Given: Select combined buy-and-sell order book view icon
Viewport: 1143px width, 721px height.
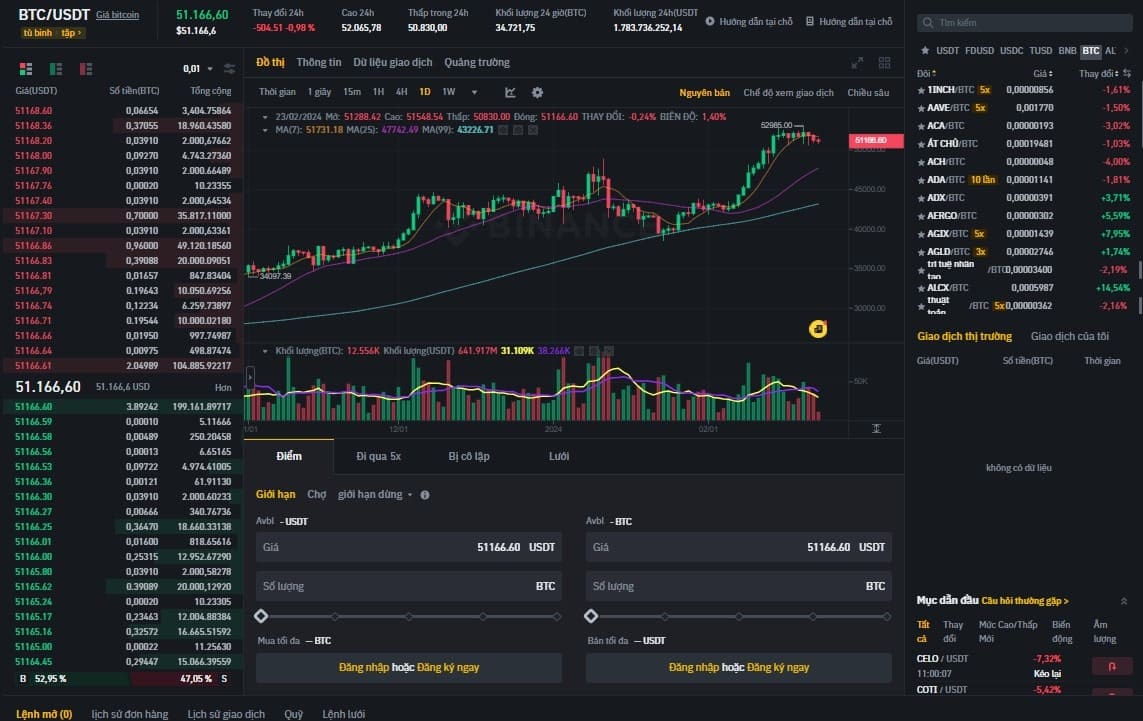Looking at the screenshot, I should pyautogui.click(x=26, y=69).
